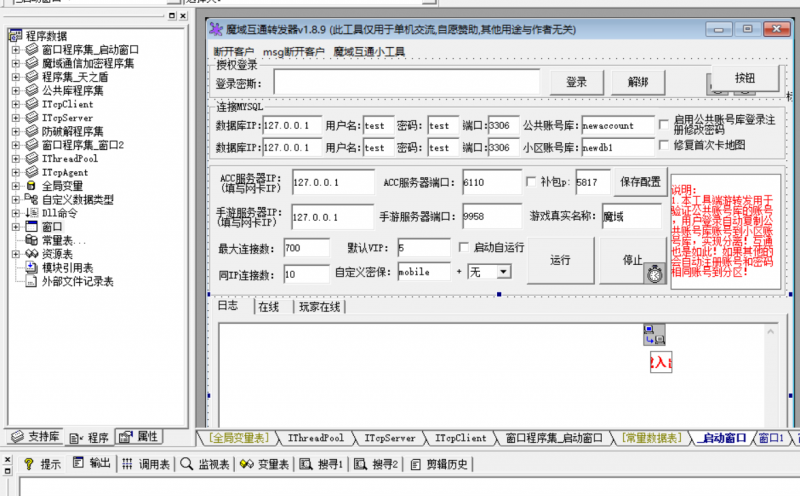Expand the 防破解程序集 tree node
Screen dimensions: 800x496
(x=15, y=131)
